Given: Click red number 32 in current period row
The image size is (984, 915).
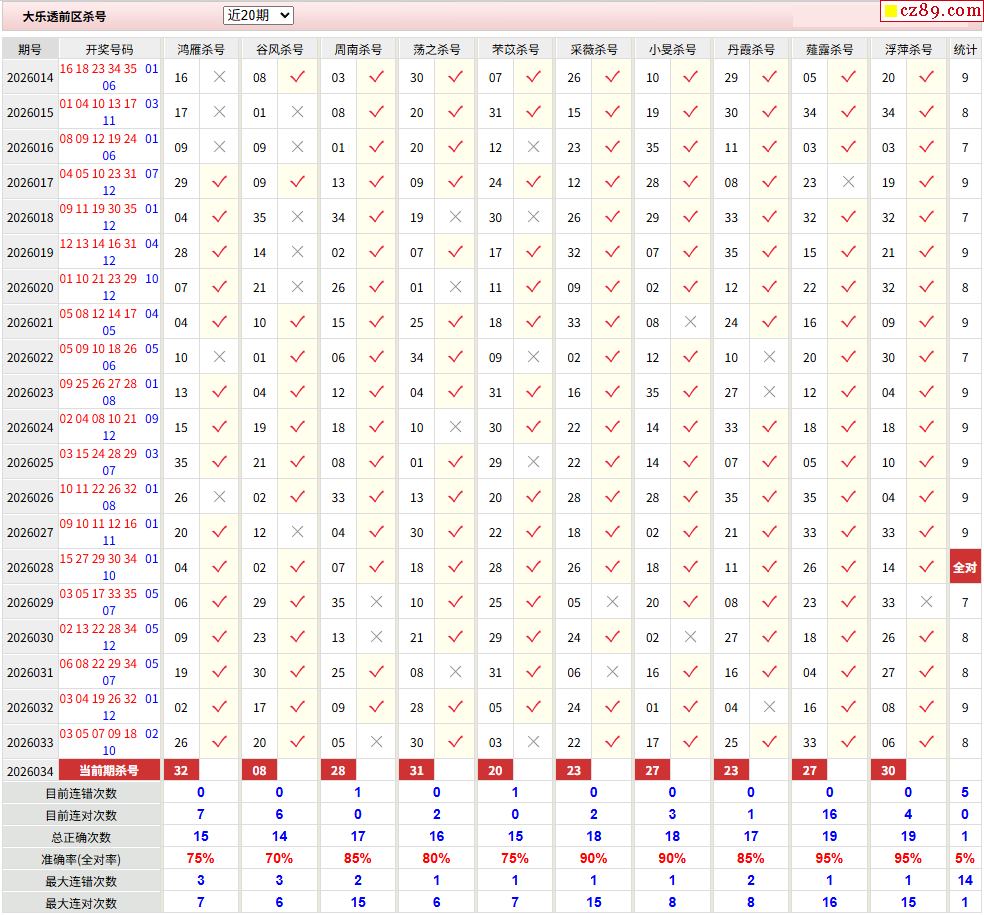Looking at the screenshot, I should click(181, 770).
